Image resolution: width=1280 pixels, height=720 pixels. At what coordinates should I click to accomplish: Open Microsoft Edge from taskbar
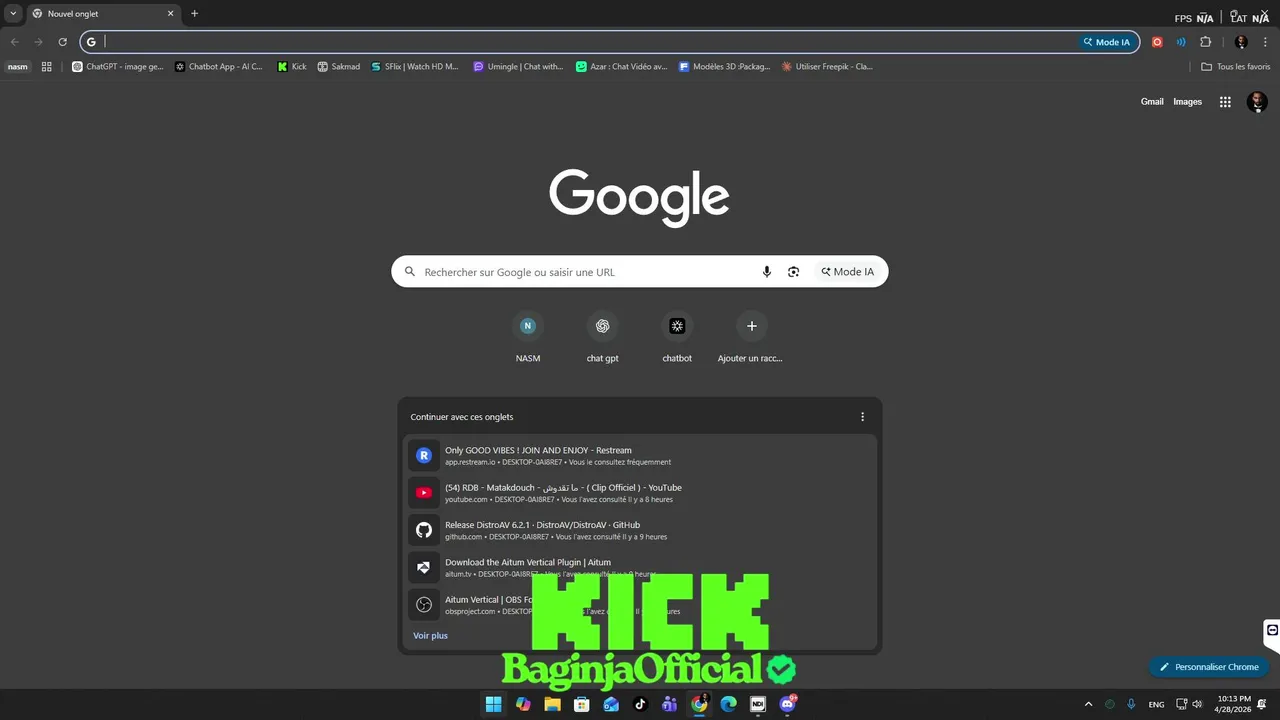(x=728, y=704)
